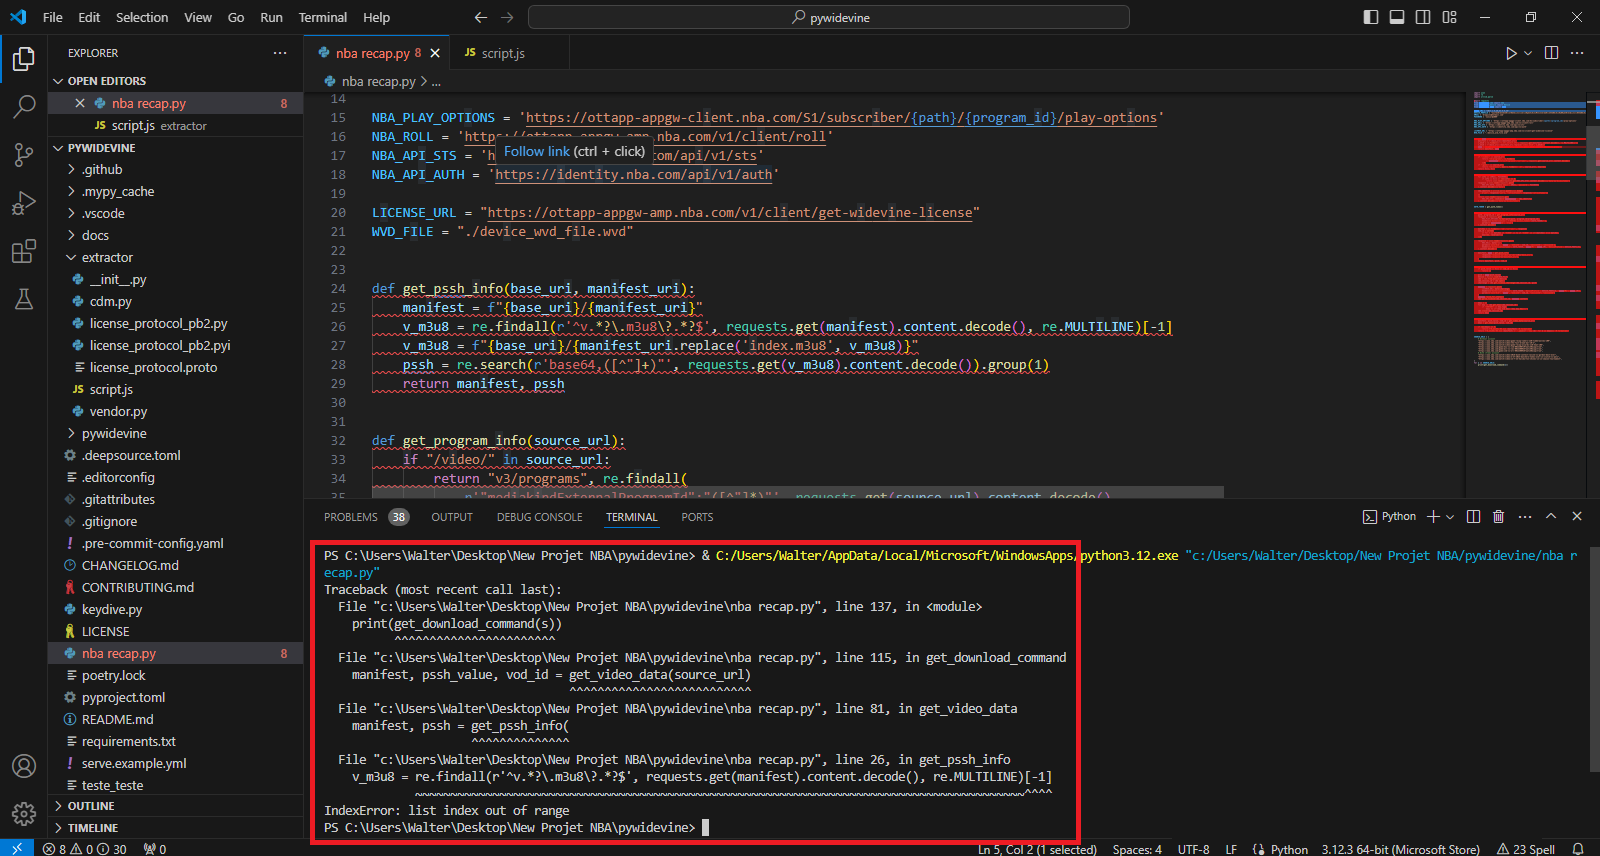The height and width of the screenshot is (856, 1600).
Task: Open the new terminal launch profile dropdown
Action: [1450, 517]
